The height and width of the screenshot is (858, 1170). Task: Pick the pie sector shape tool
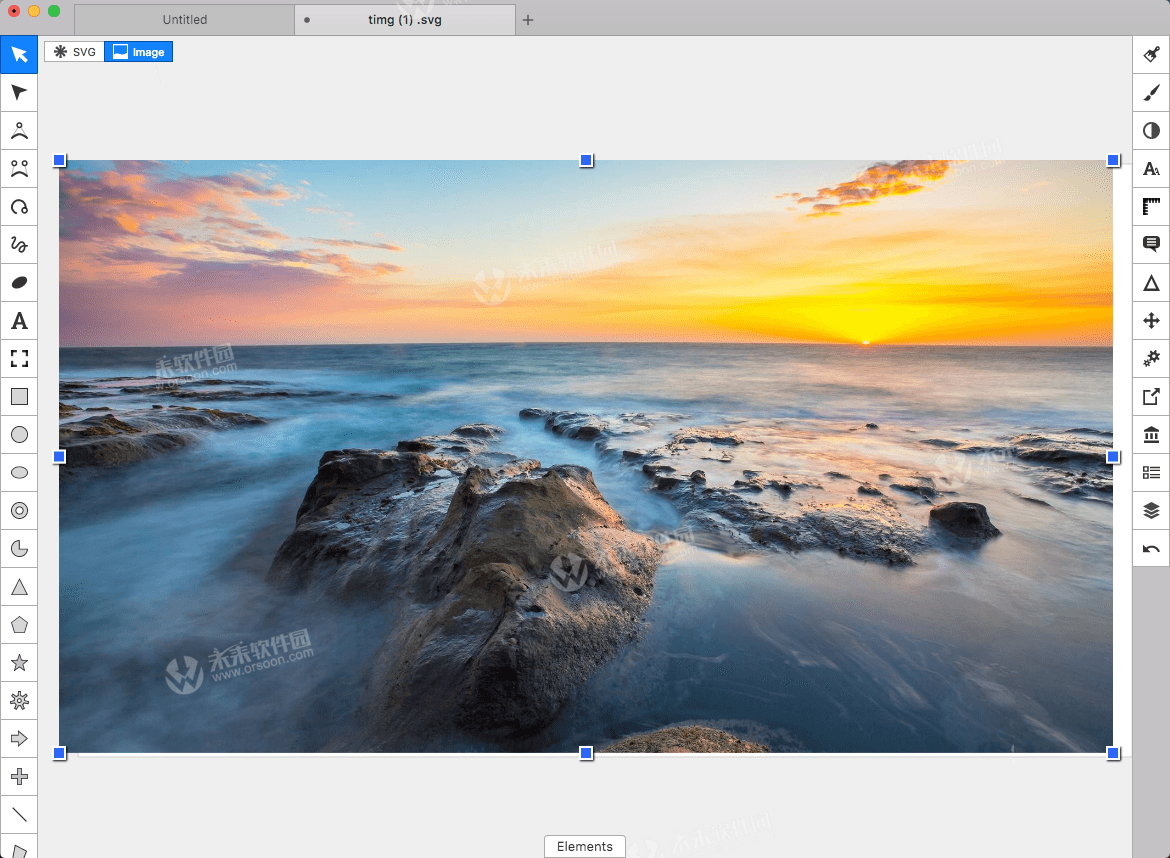19,549
